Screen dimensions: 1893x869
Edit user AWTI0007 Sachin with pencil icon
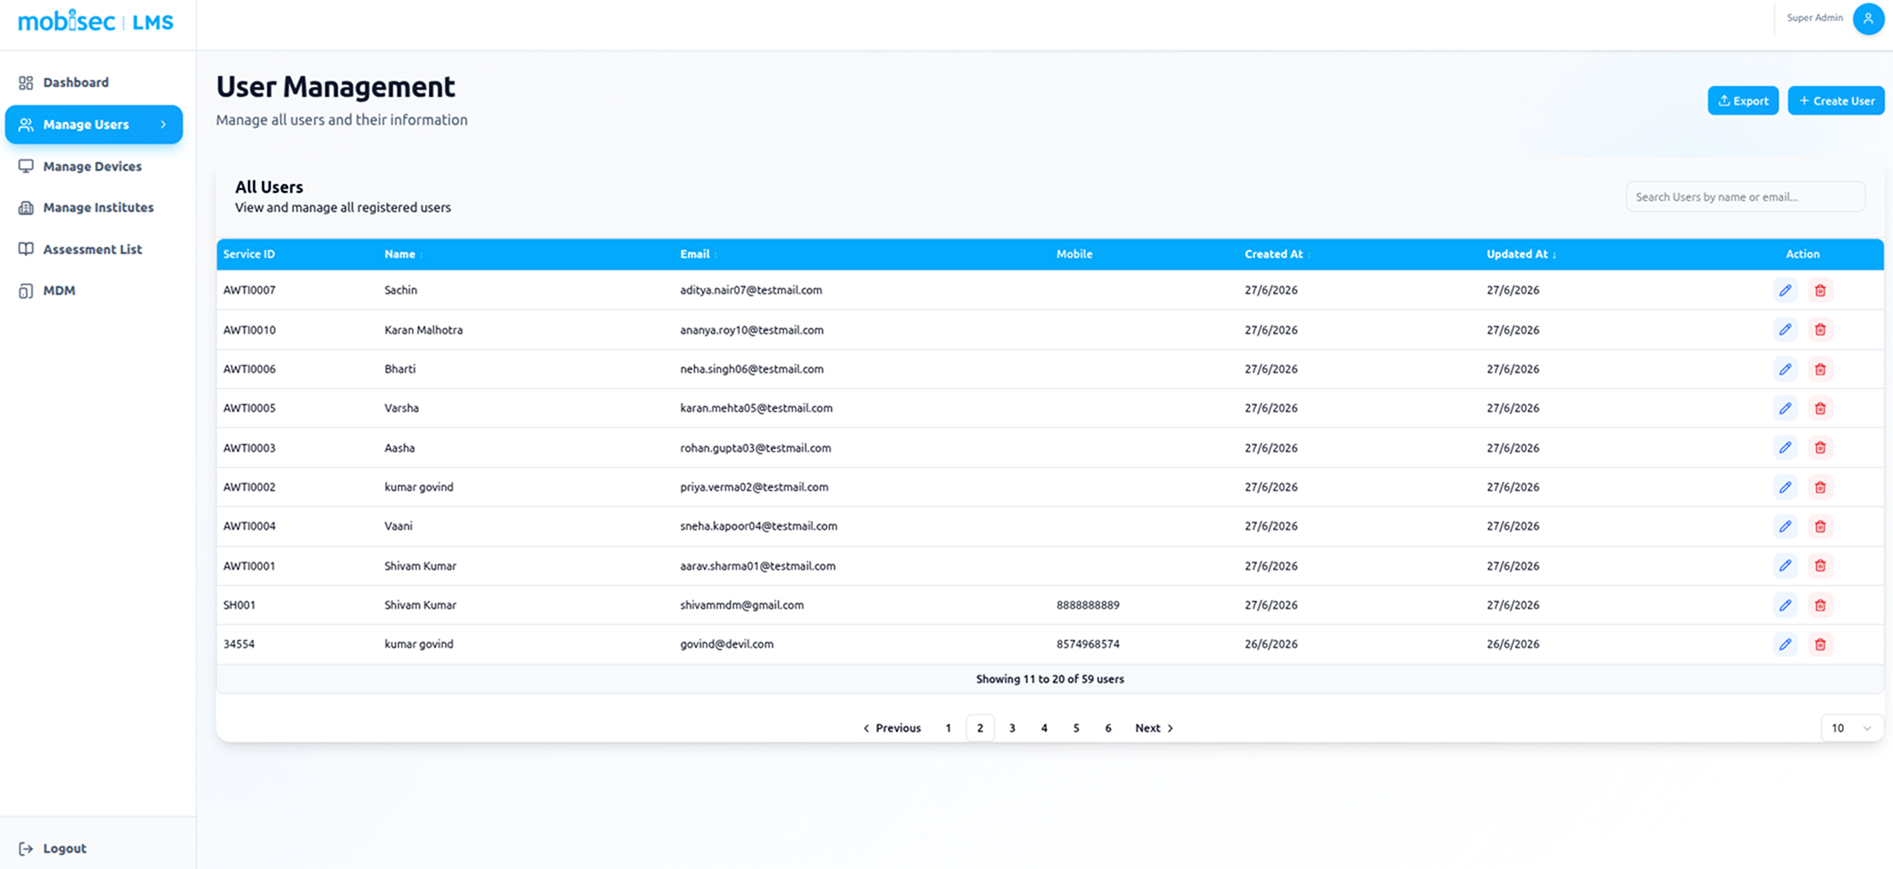1785,290
